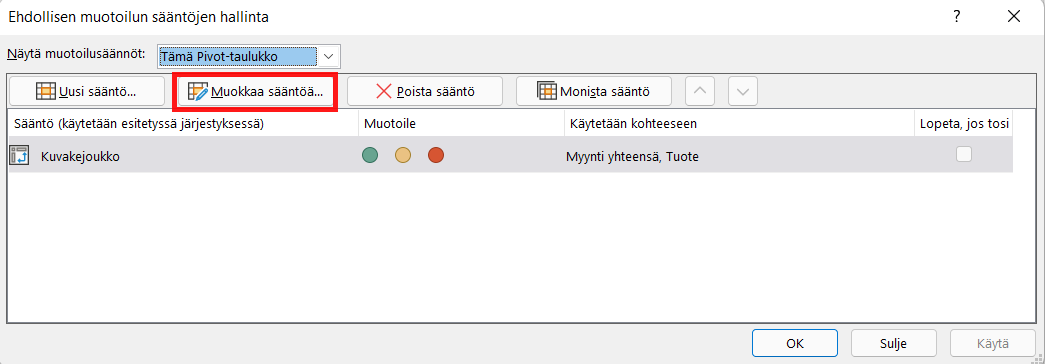This screenshot has width=1045, height=364.
Task: Select the Kuvakejoukko rule row
Action: [x=511, y=155]
